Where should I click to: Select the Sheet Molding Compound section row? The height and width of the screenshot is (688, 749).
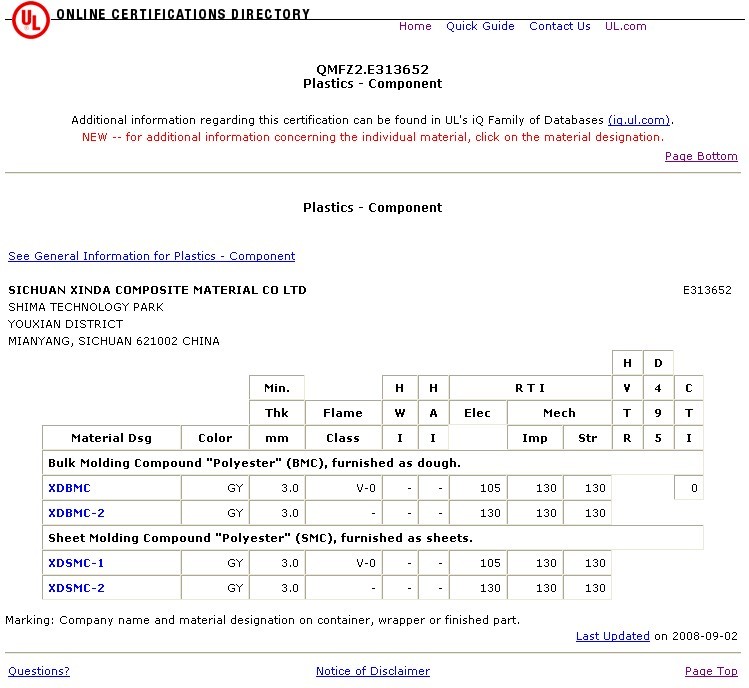tap(373, 538)
